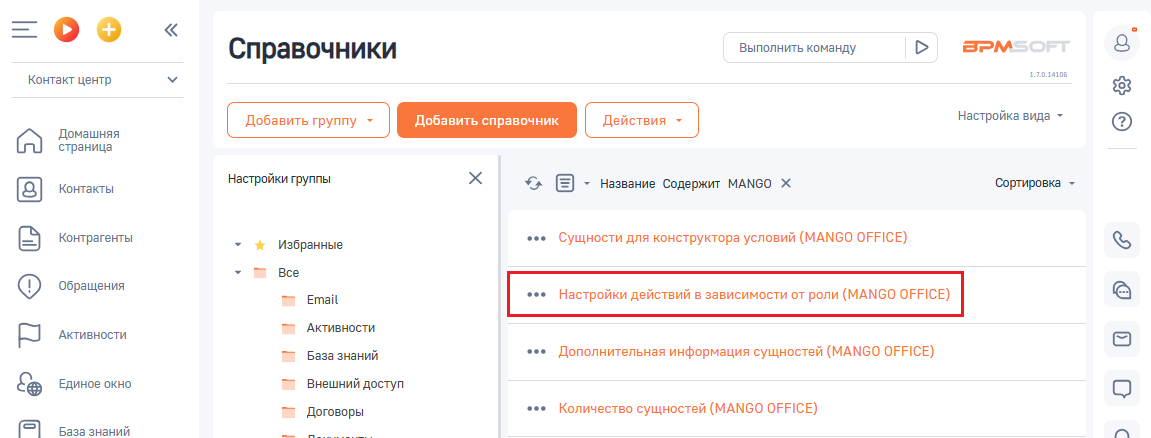Click the Активности flag icon
The image size is (1151, 438).
pyautogui.click(x=29, y=335)
